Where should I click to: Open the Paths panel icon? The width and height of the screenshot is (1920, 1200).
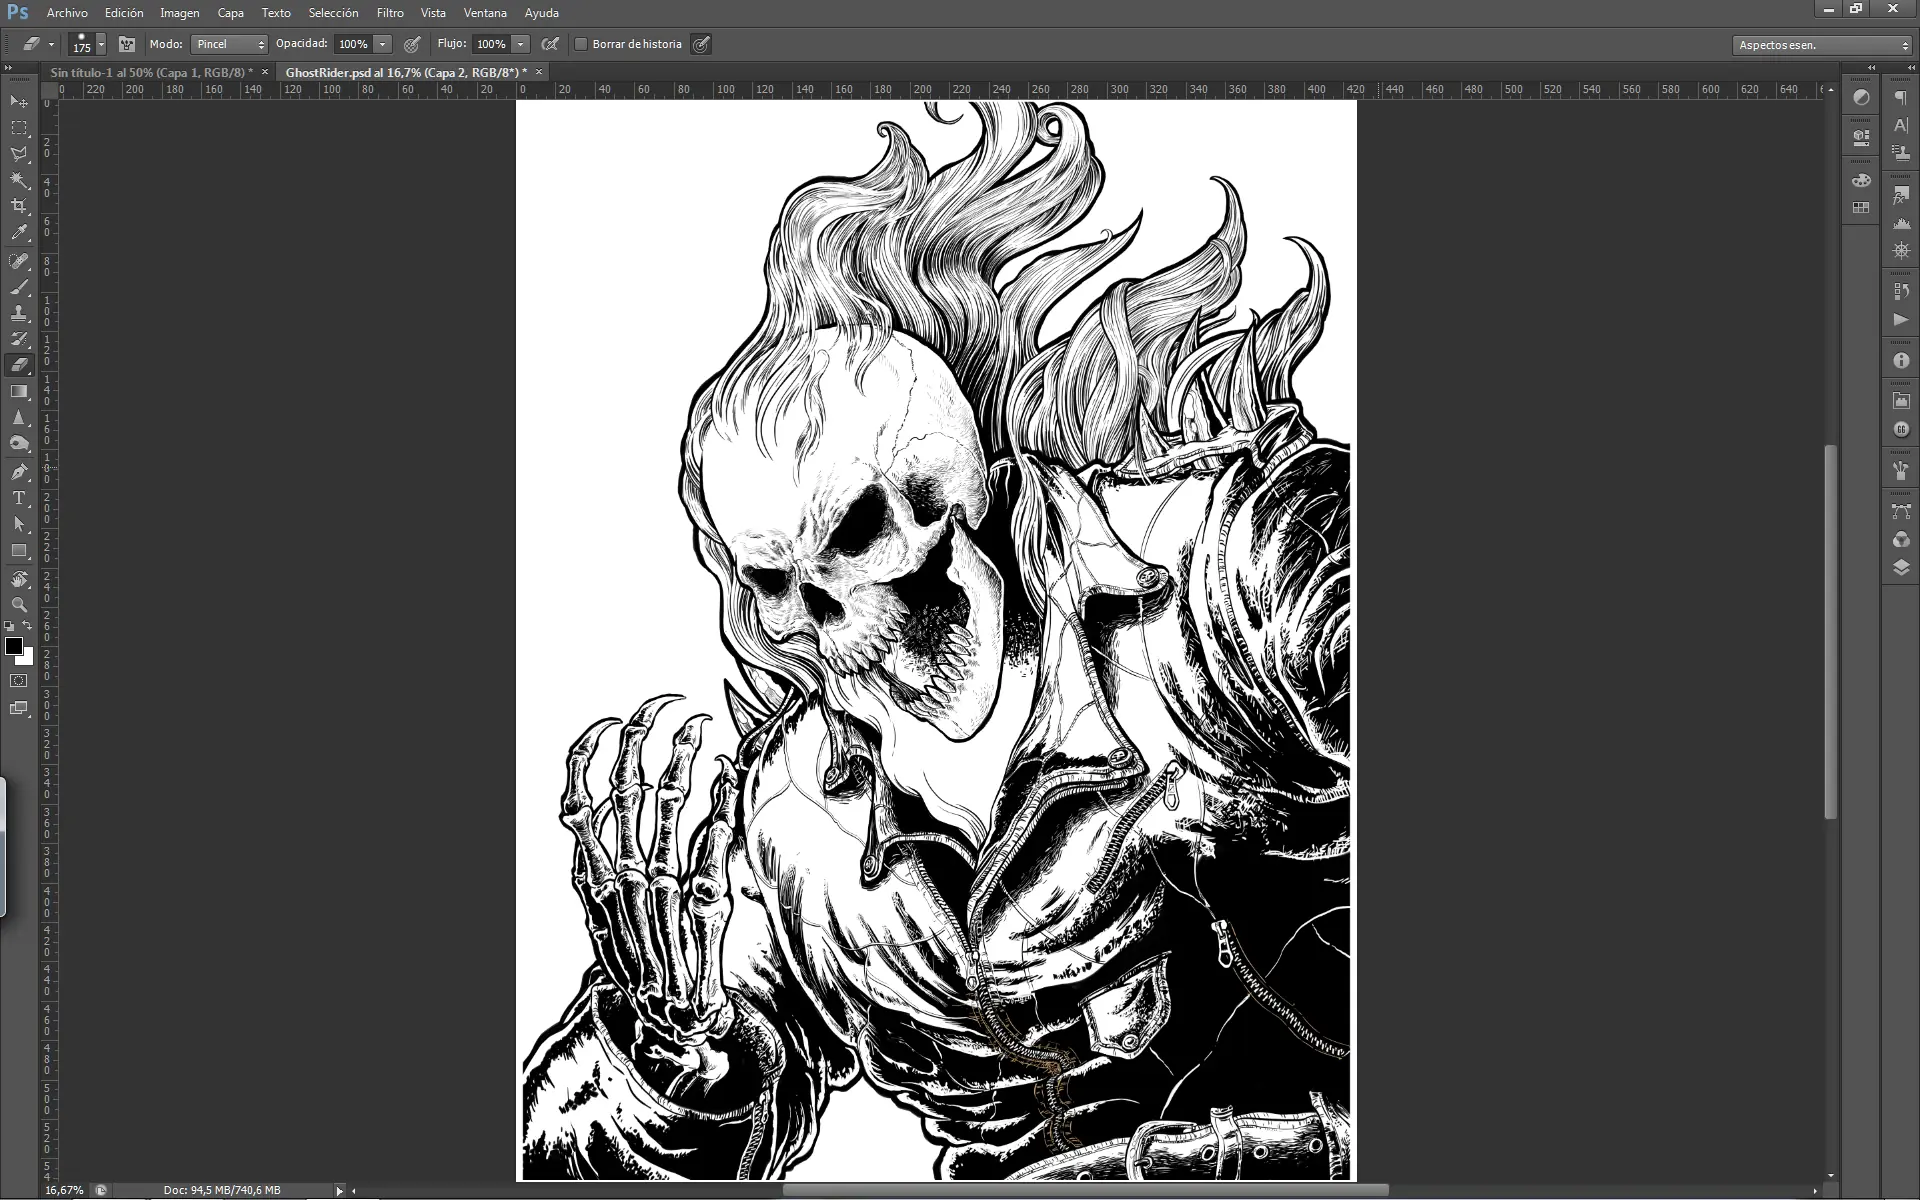1901,512
